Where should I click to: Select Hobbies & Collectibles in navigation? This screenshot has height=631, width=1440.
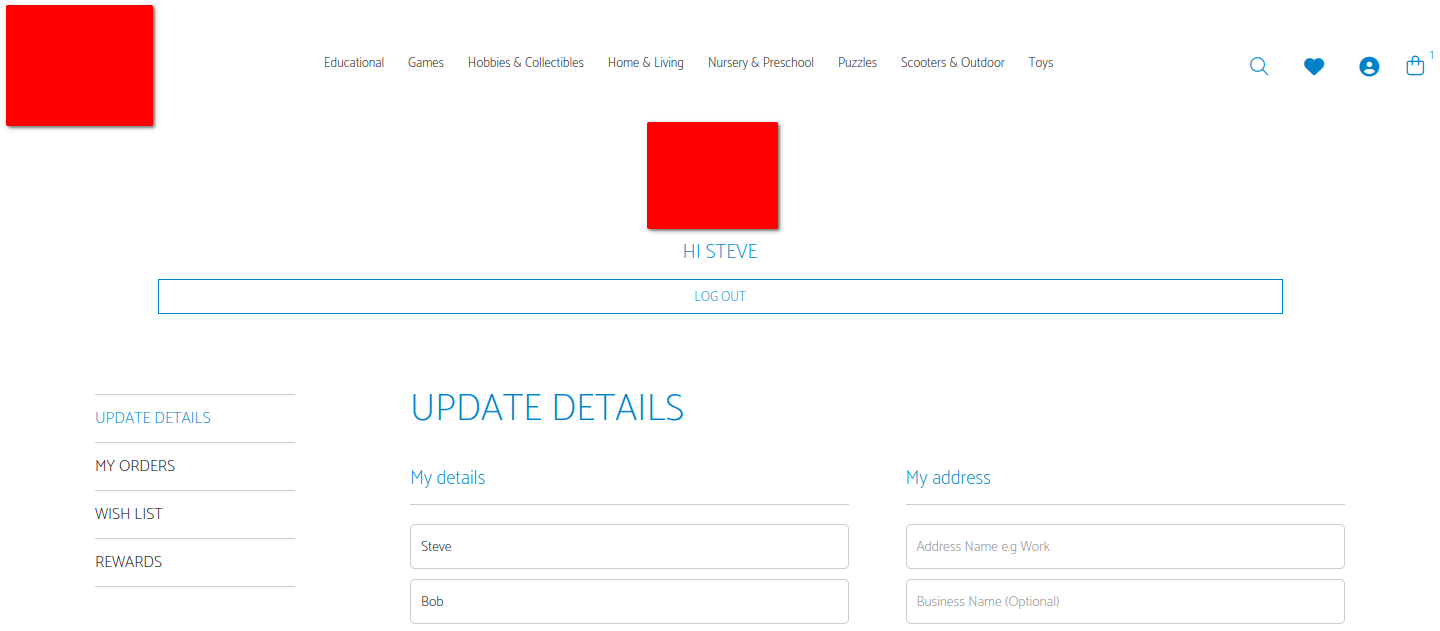click(x=526, y=63)
